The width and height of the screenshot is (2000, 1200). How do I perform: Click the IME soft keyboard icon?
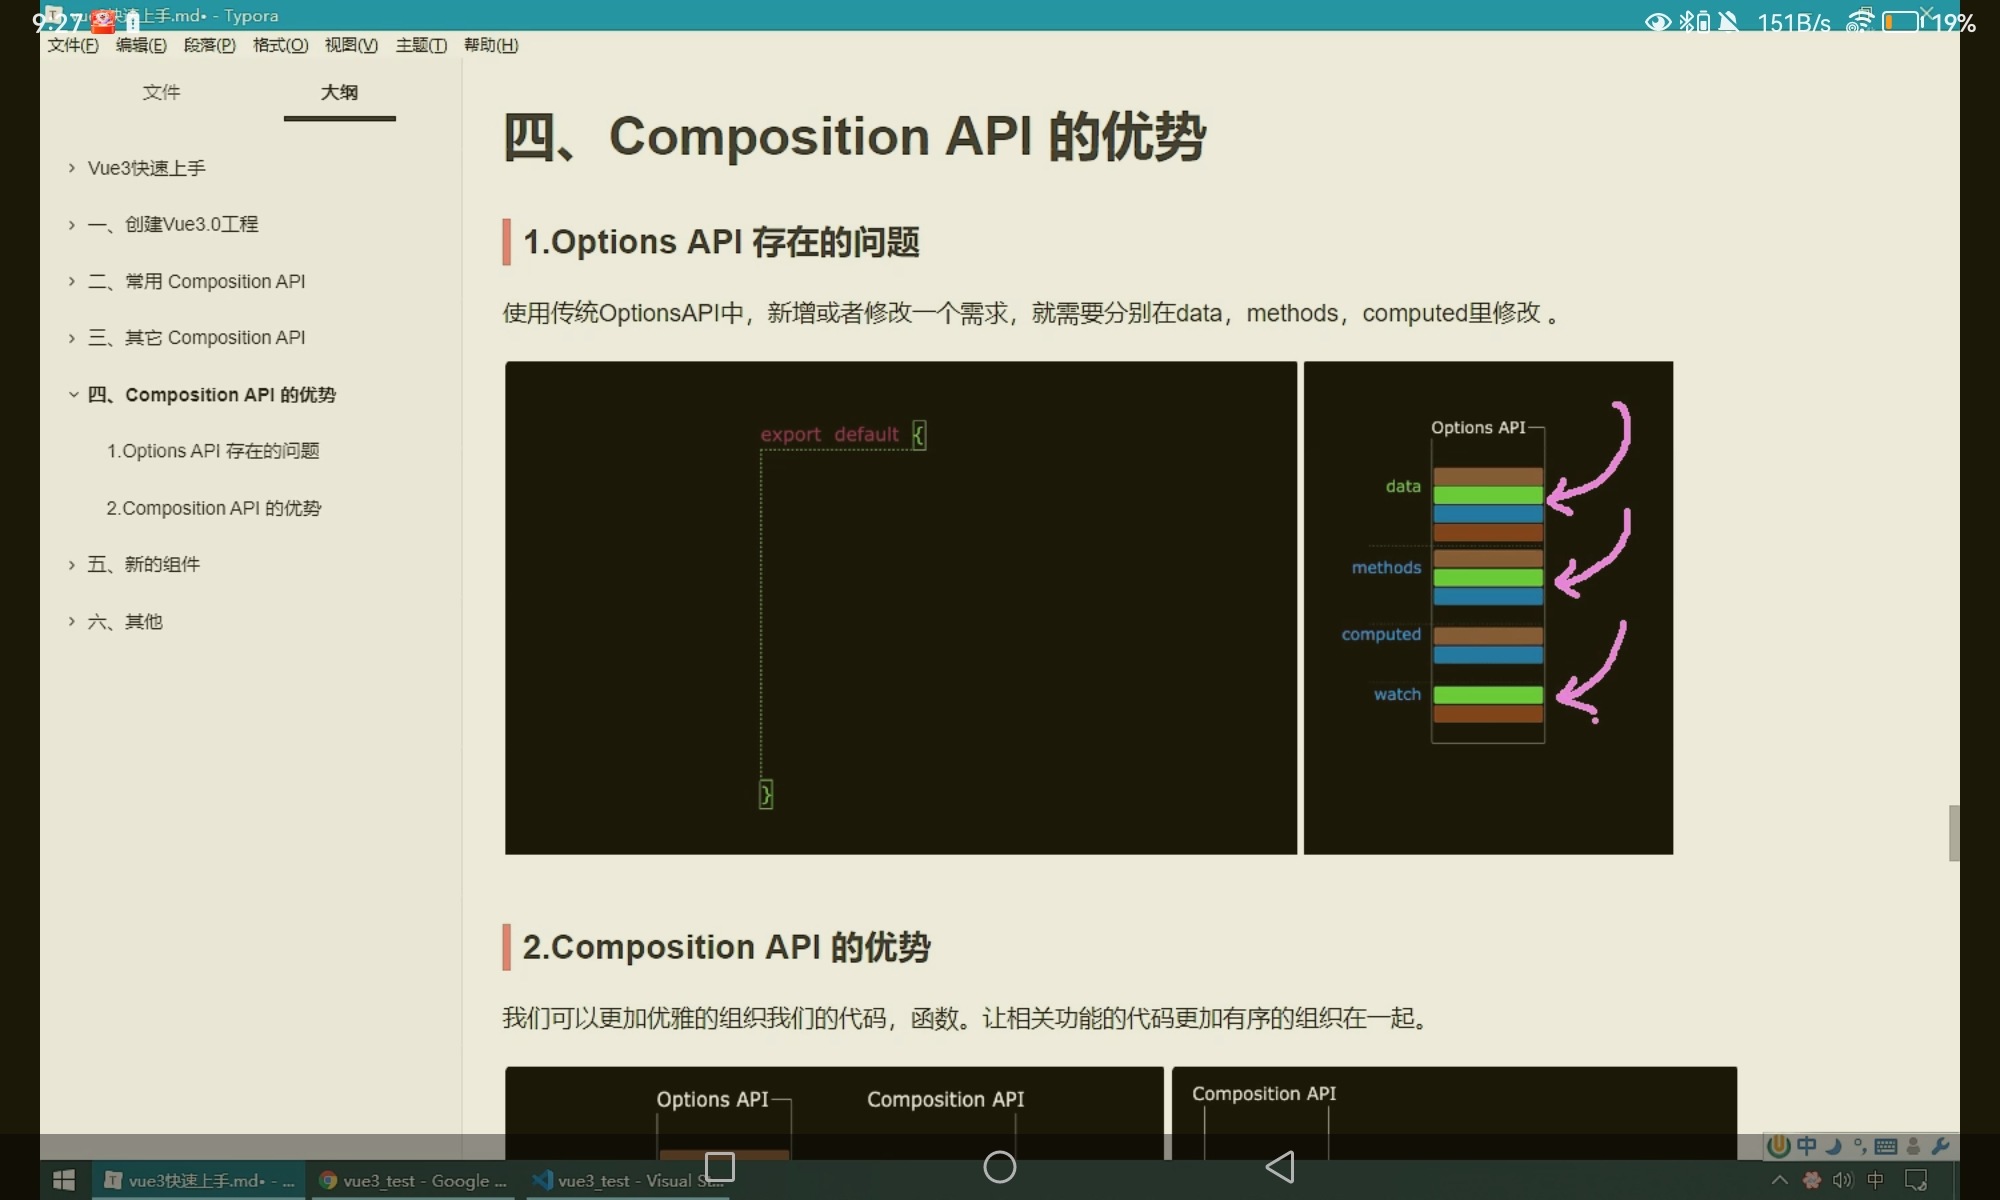click(1886, 1146)
